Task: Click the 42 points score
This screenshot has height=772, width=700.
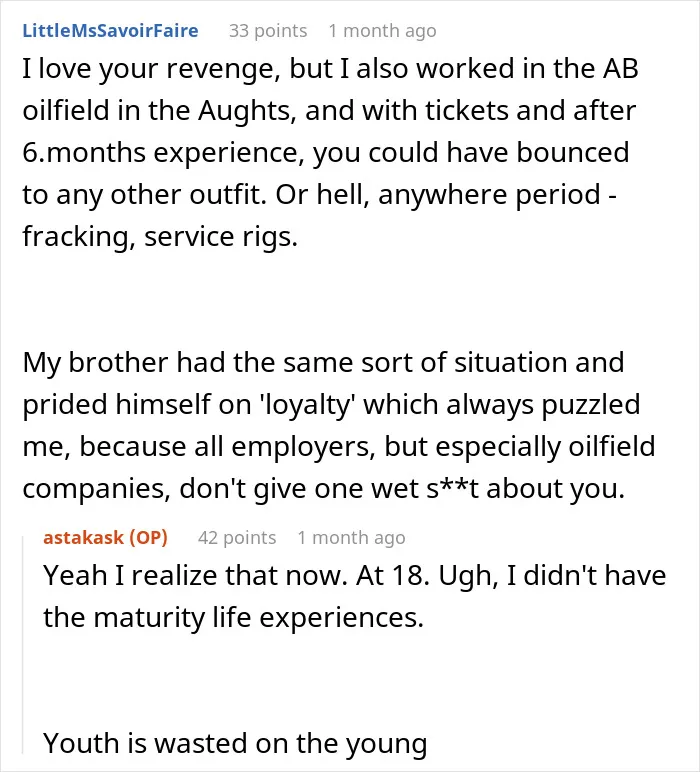Action: click(x=237, y=538)
